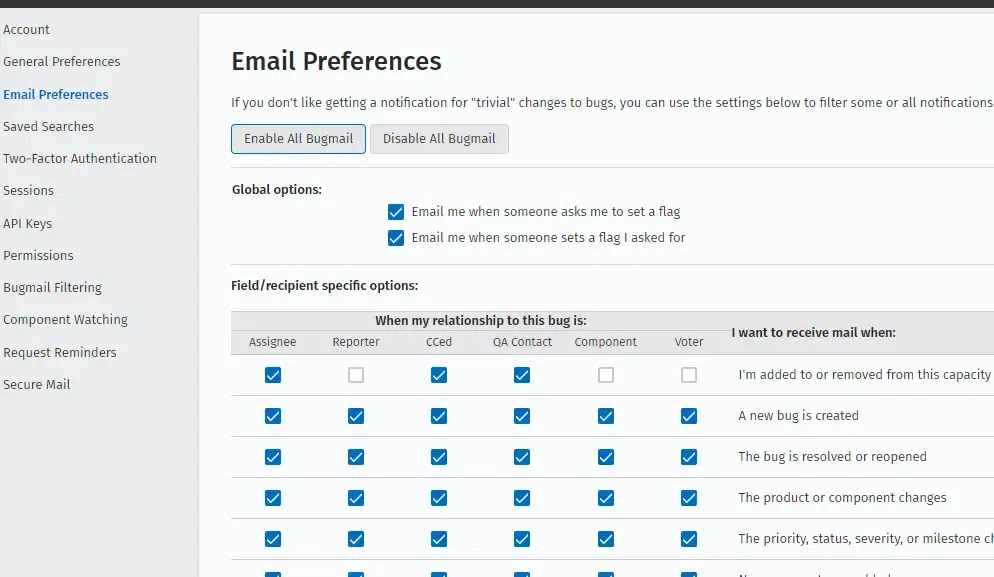
Task: Click Disable All Bugmail button
Action: [439, 139]
